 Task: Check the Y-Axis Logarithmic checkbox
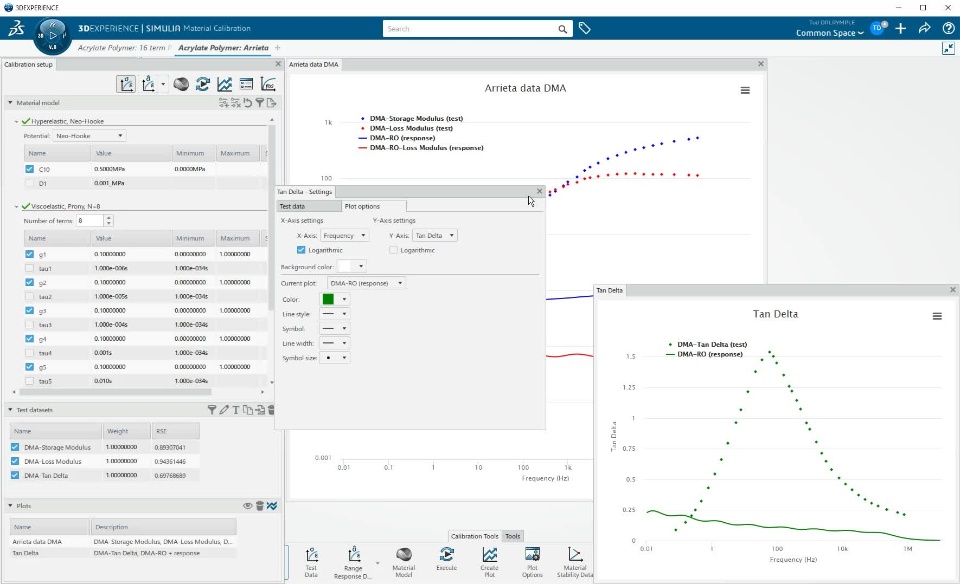pos(393,250)
